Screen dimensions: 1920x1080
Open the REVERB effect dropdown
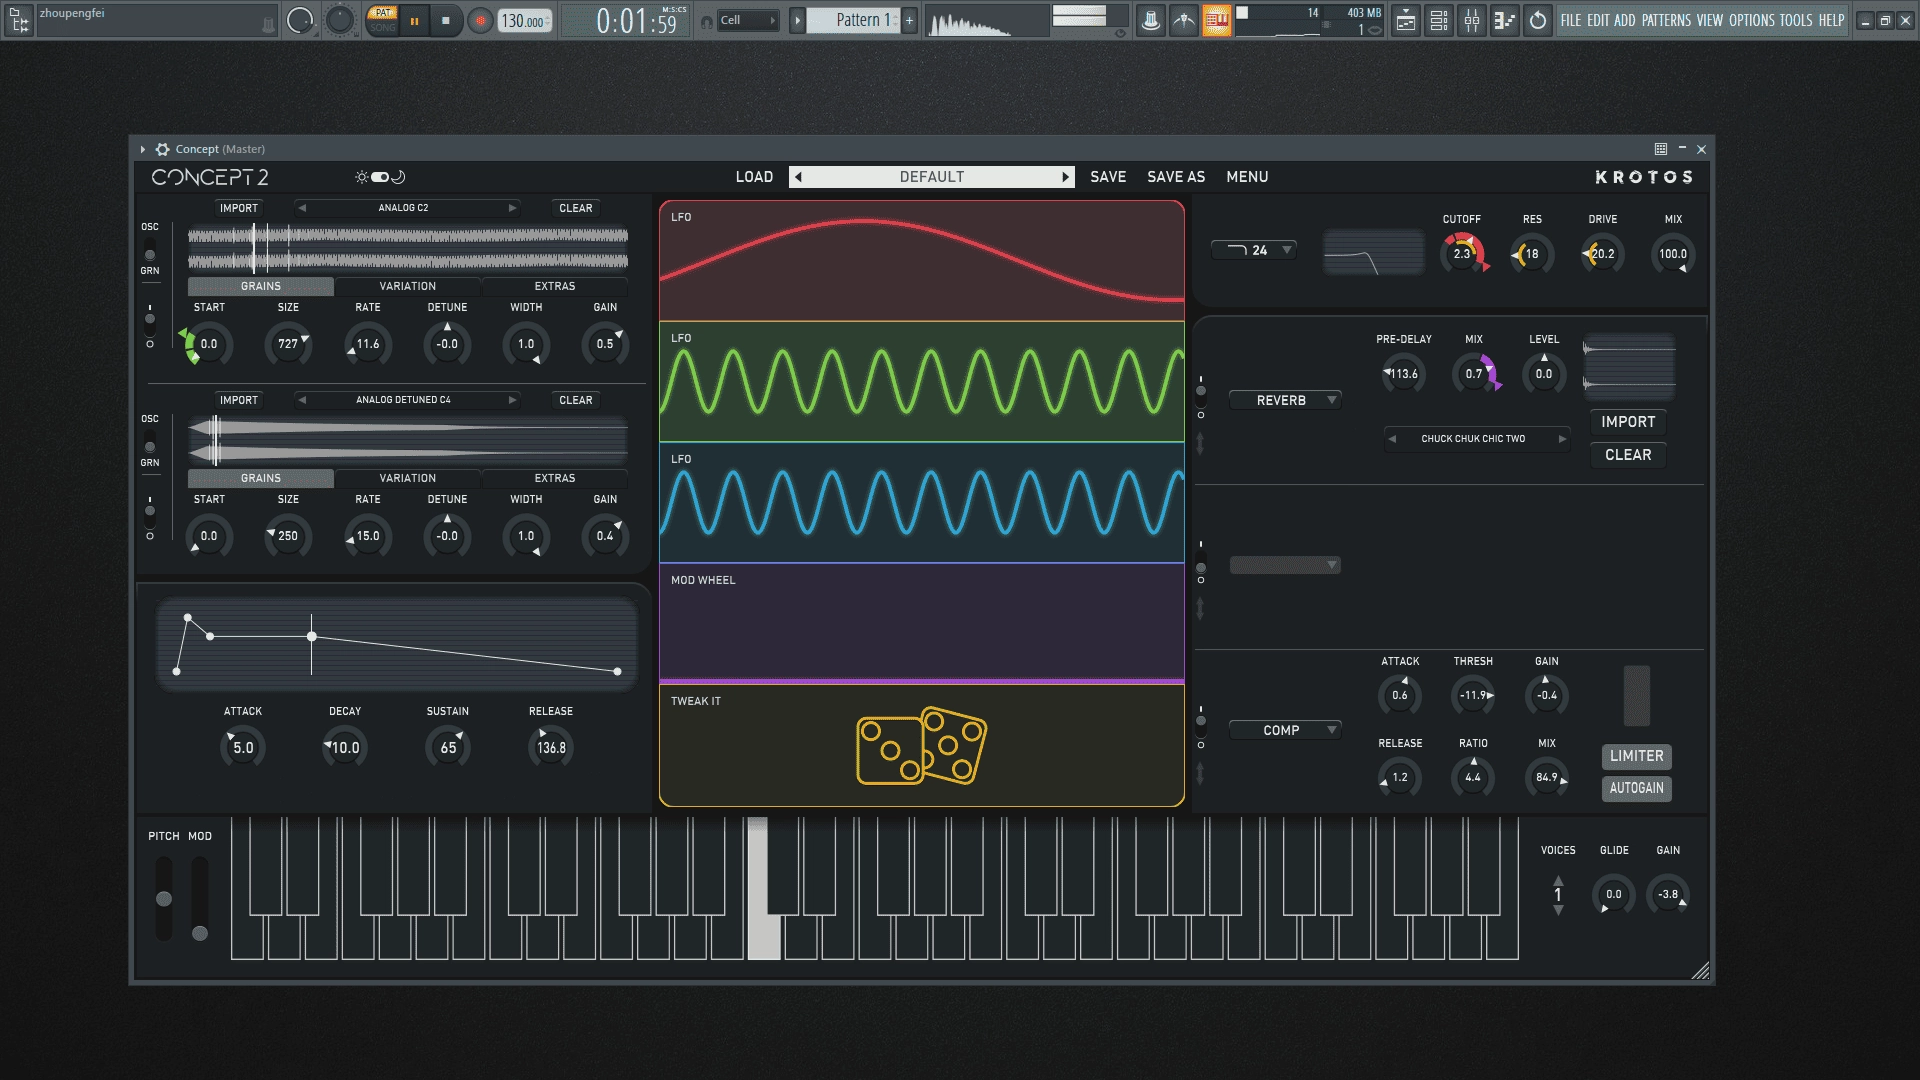click(x=1285, y=400)
